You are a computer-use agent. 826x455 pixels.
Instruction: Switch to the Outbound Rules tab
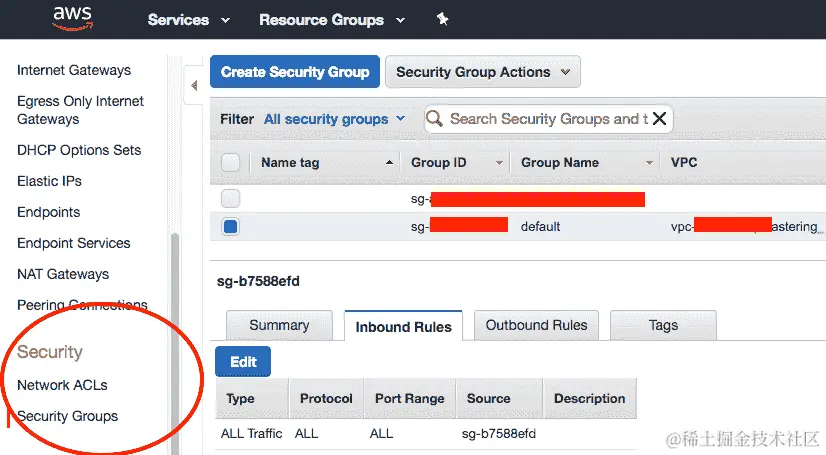tap(536, 325)
